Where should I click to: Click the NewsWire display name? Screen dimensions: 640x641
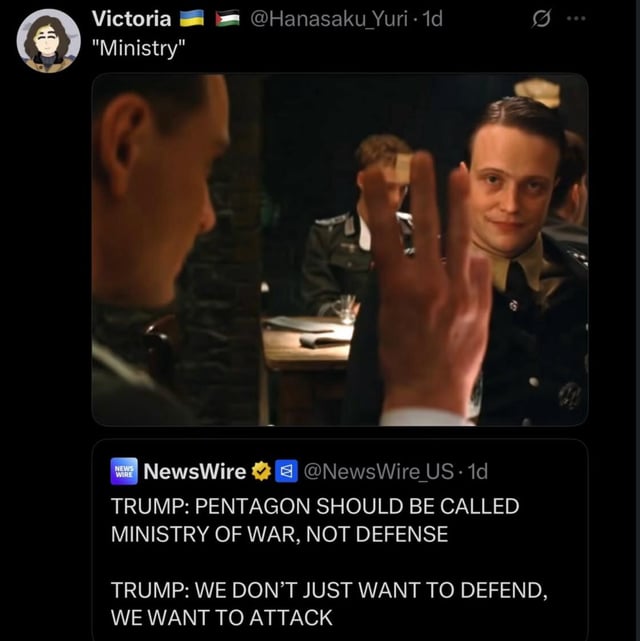click(195, 471)
